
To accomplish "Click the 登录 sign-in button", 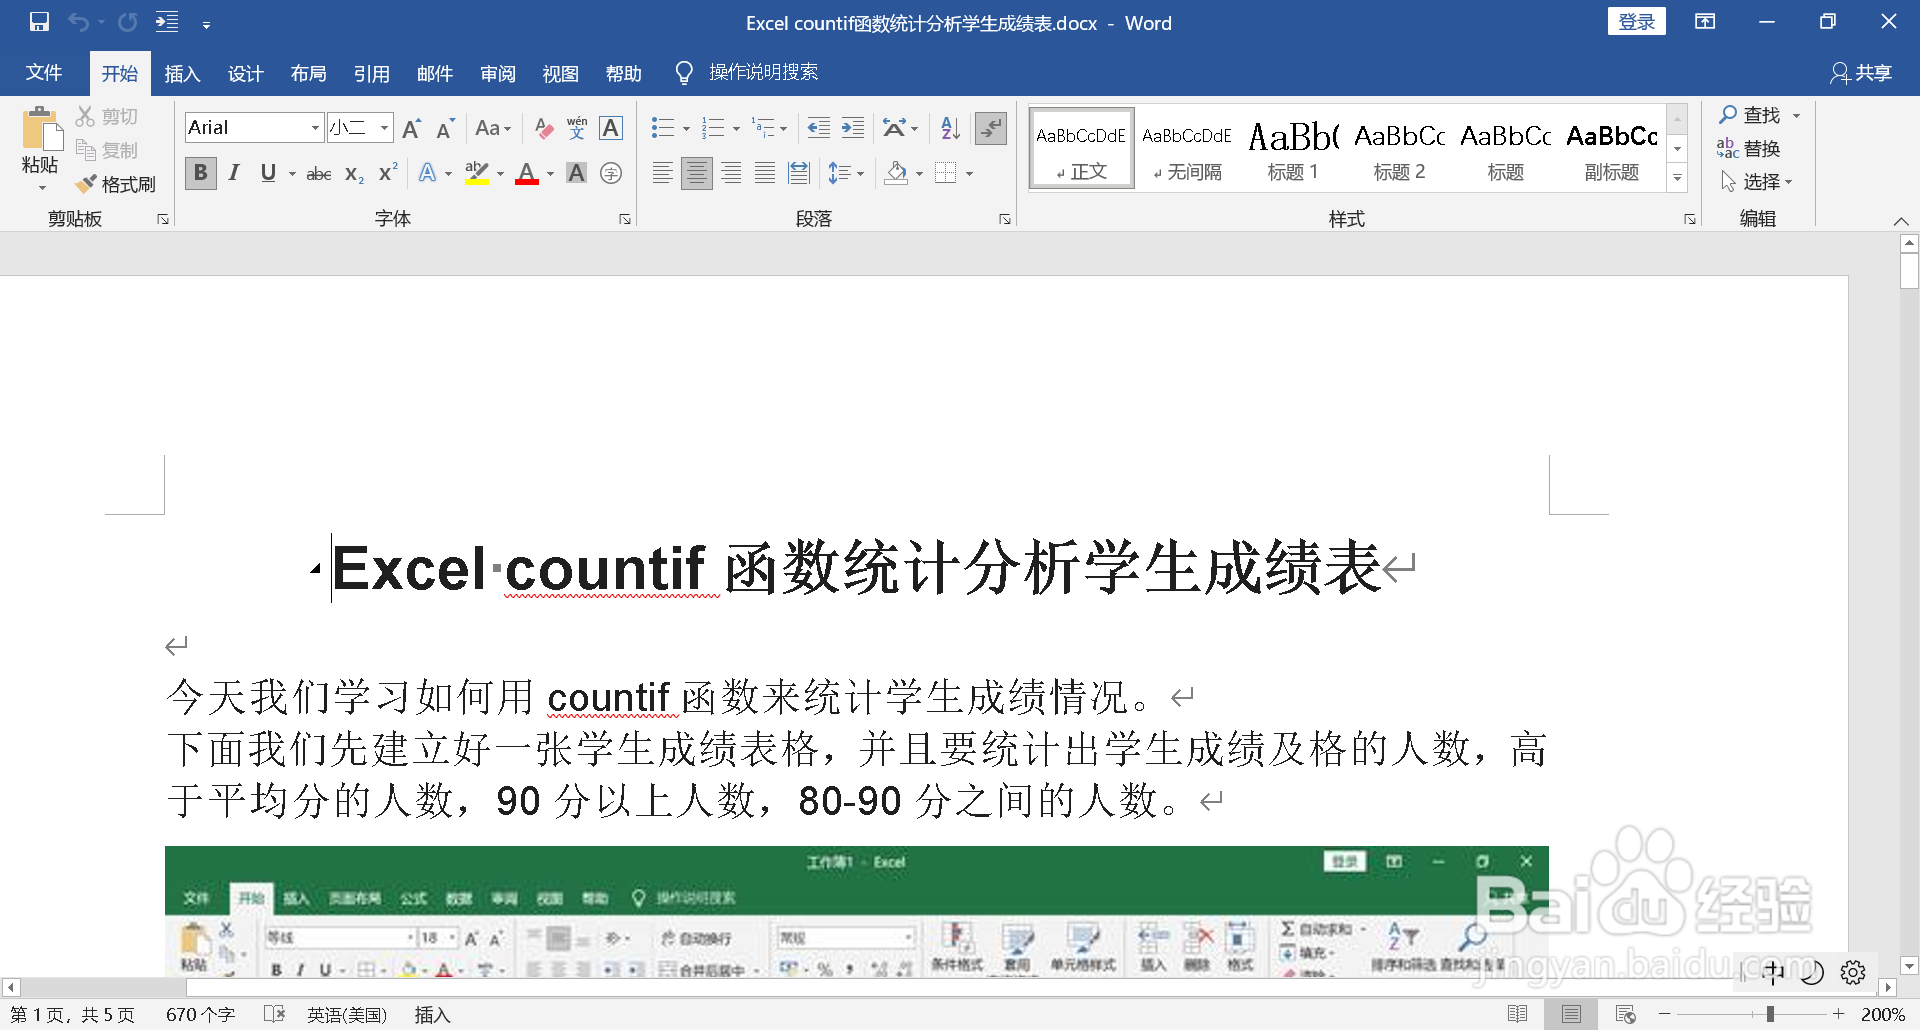I will click(1636, 22).
